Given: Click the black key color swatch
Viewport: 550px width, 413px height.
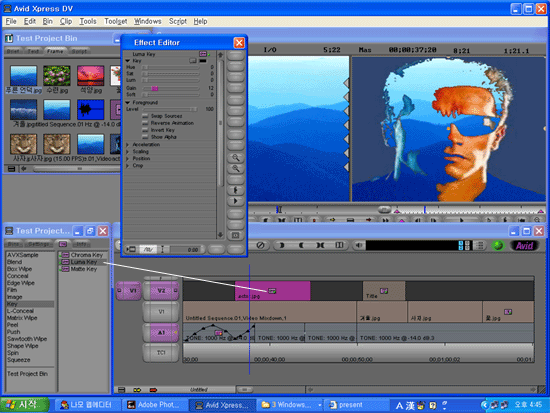Looking at the screenshot, I should [203, 61].
